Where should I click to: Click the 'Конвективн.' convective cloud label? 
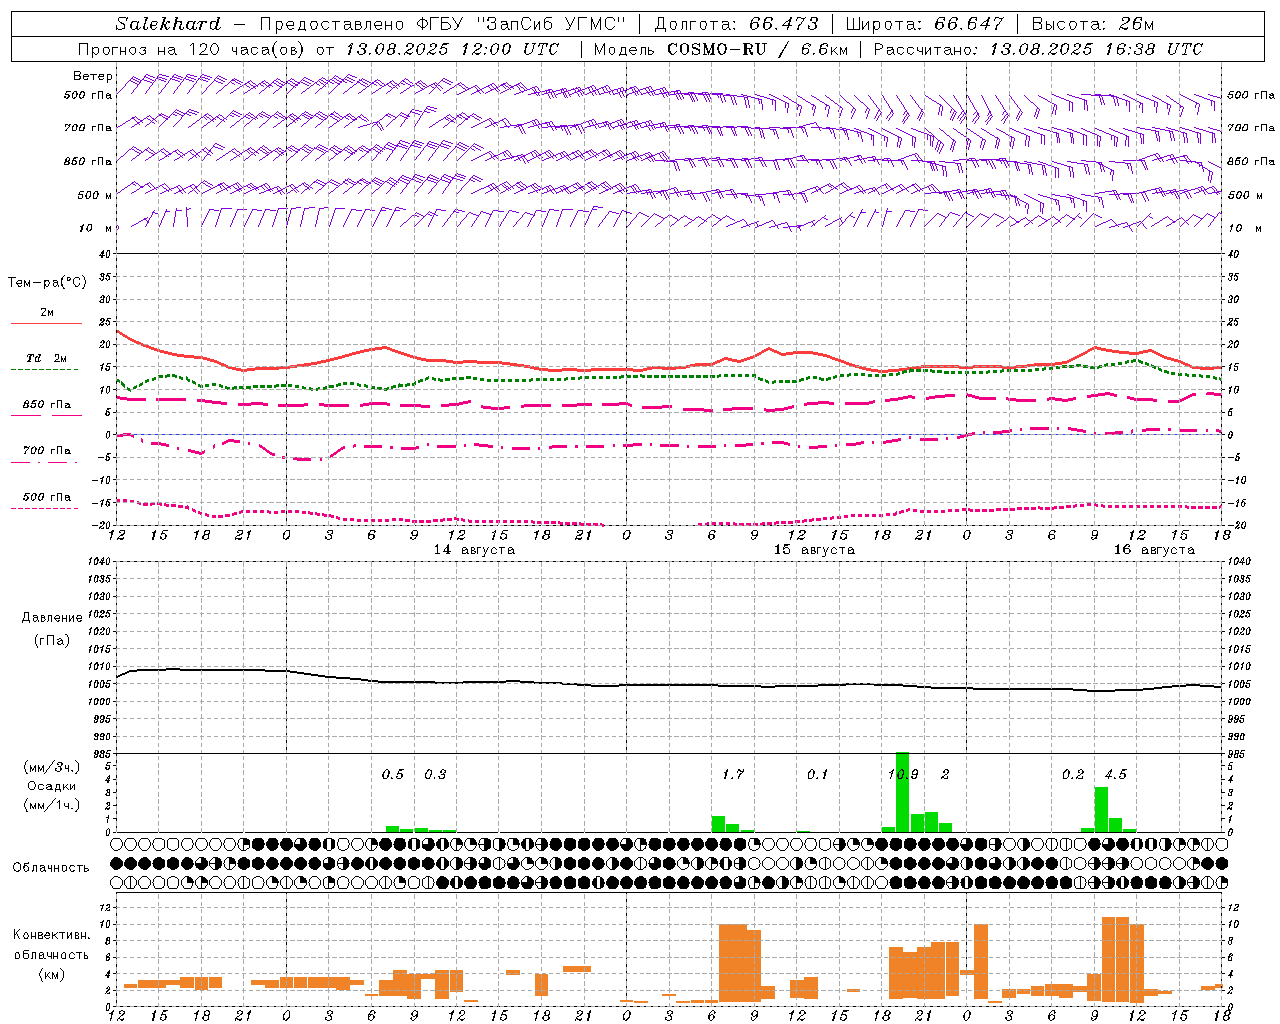pos(51,935)
